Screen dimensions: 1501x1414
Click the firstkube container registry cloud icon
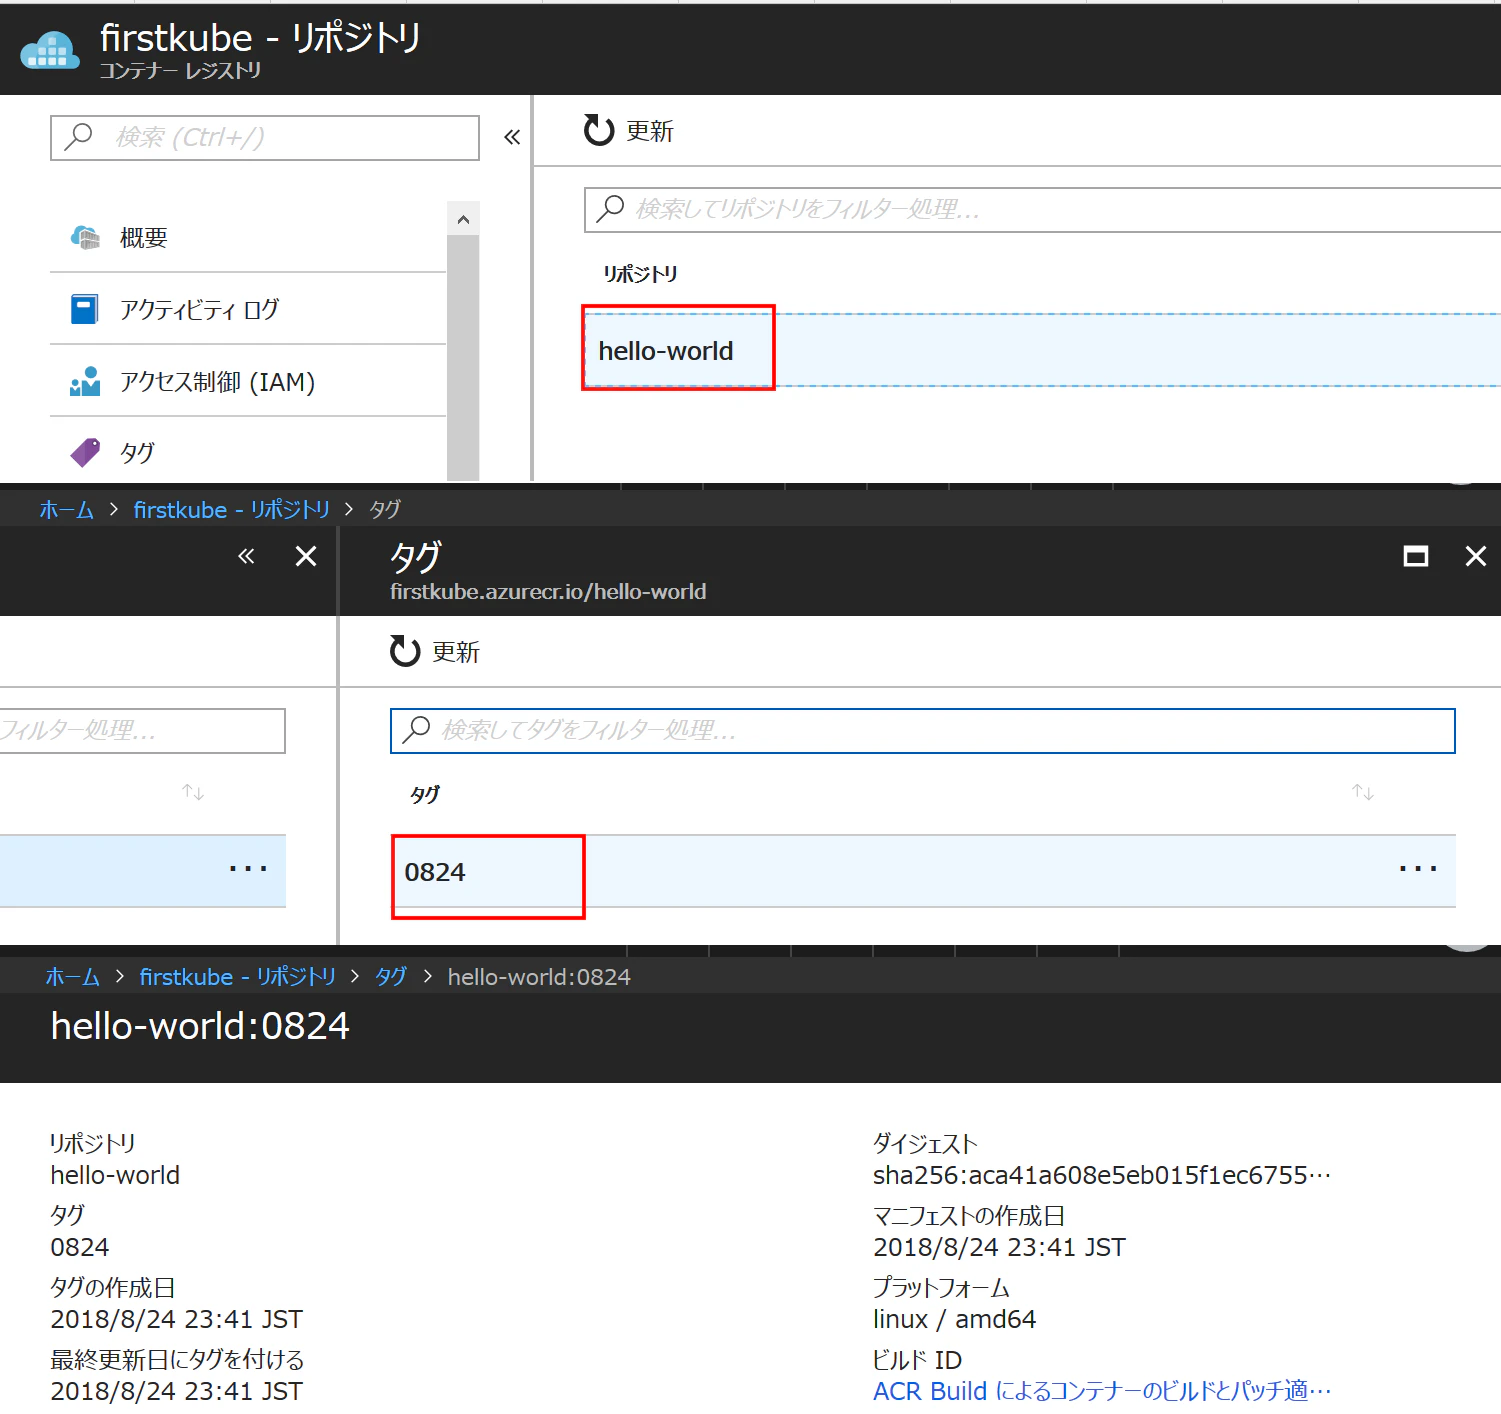50,49
